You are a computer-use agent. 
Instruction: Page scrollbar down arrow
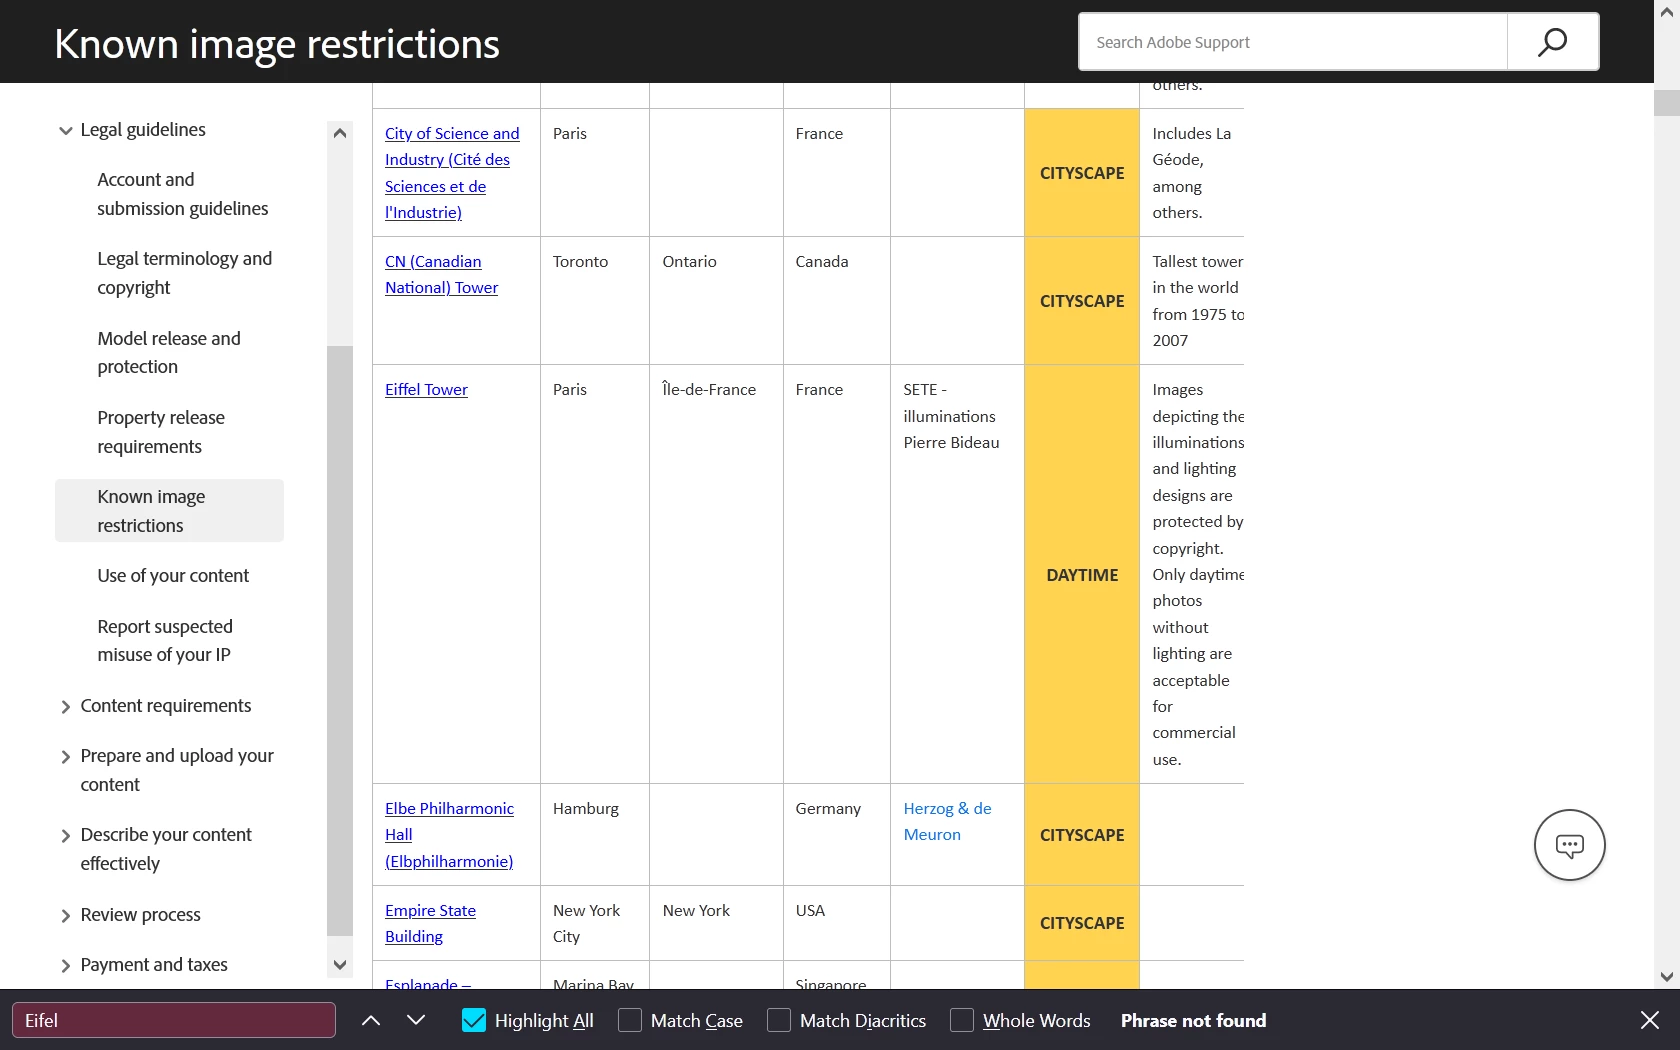1667,977
